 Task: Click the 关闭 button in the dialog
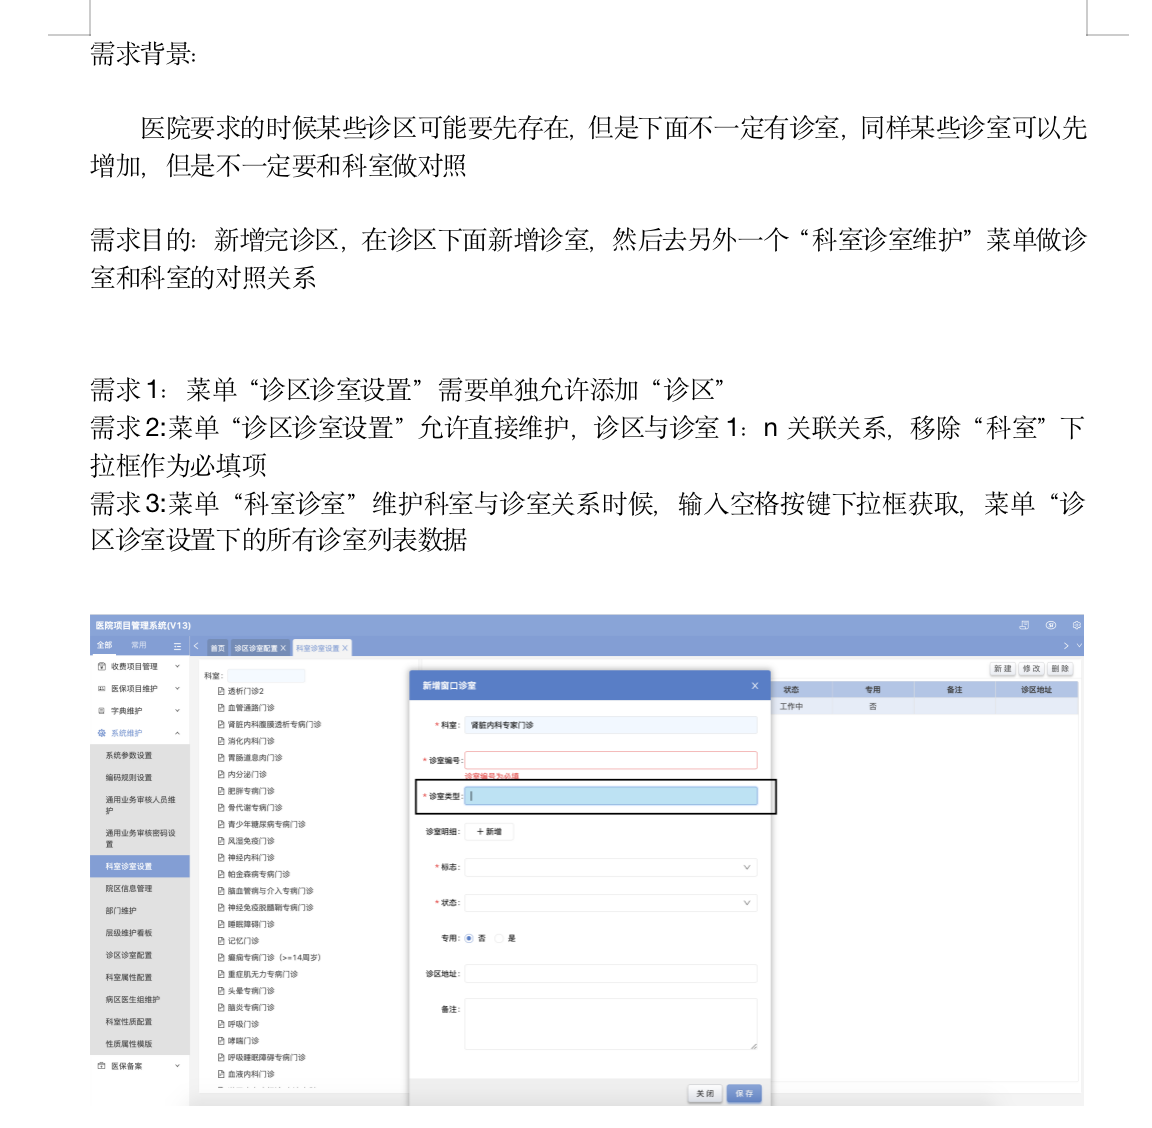pos(705,1093)
